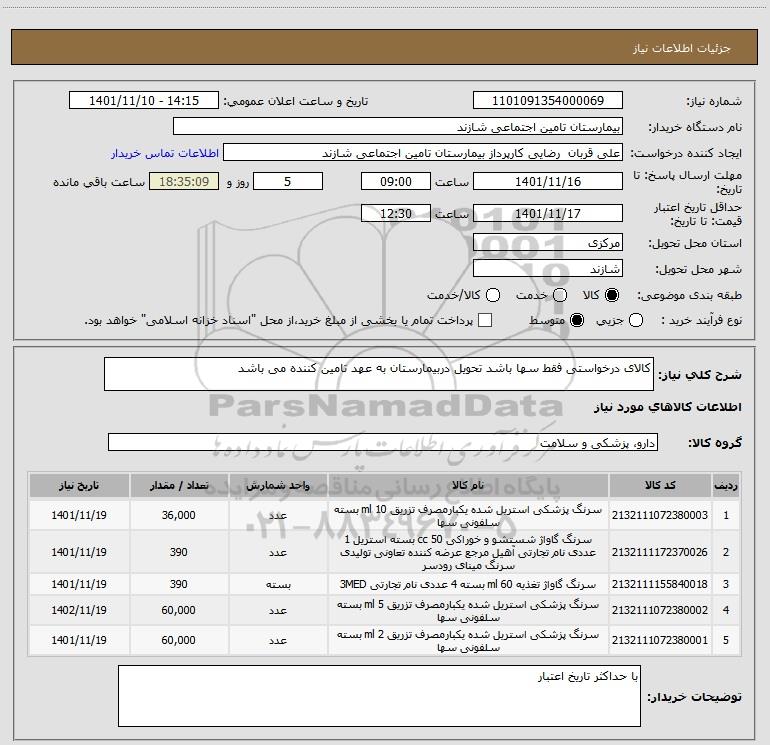The height and width of the screenshot is (745, 770).
Task: Click the buyer notes text area
Action: (379, 696)
